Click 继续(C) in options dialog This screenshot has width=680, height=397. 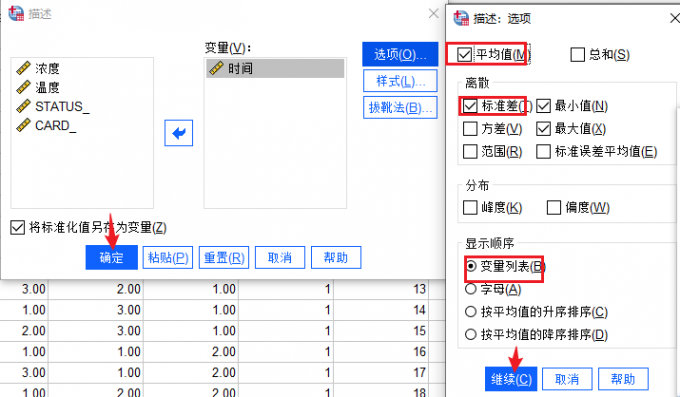click(511, 379)
